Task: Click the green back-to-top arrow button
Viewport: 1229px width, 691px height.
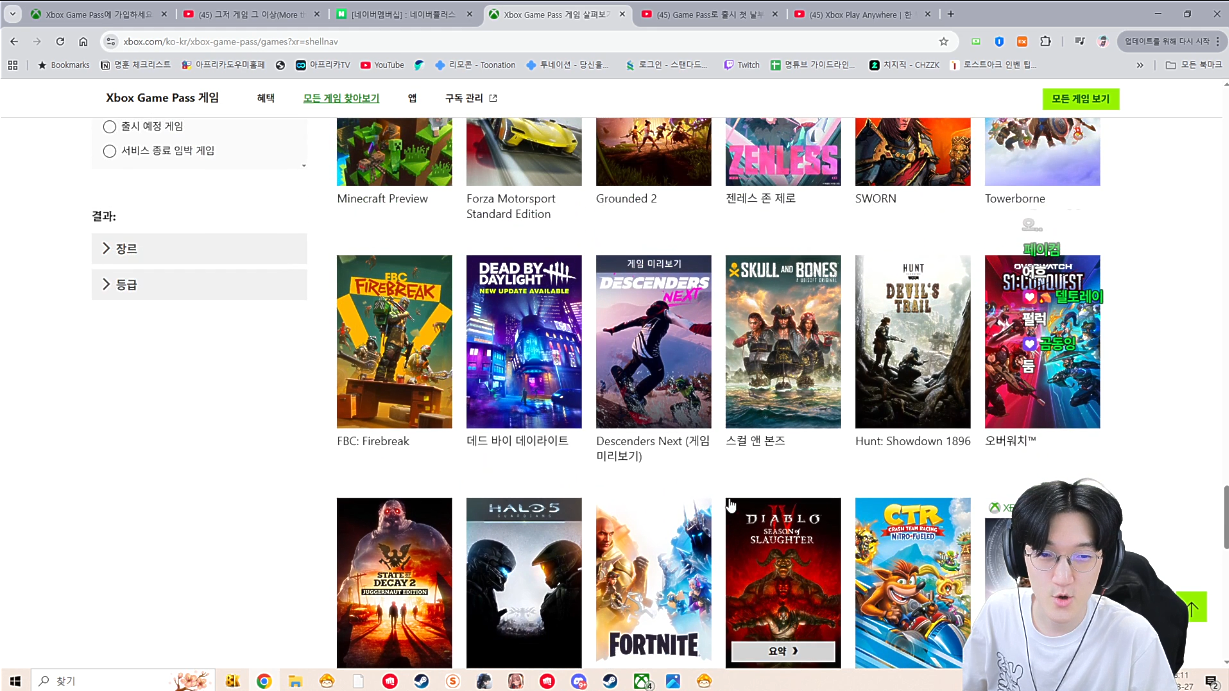Action: (1192, 607)
